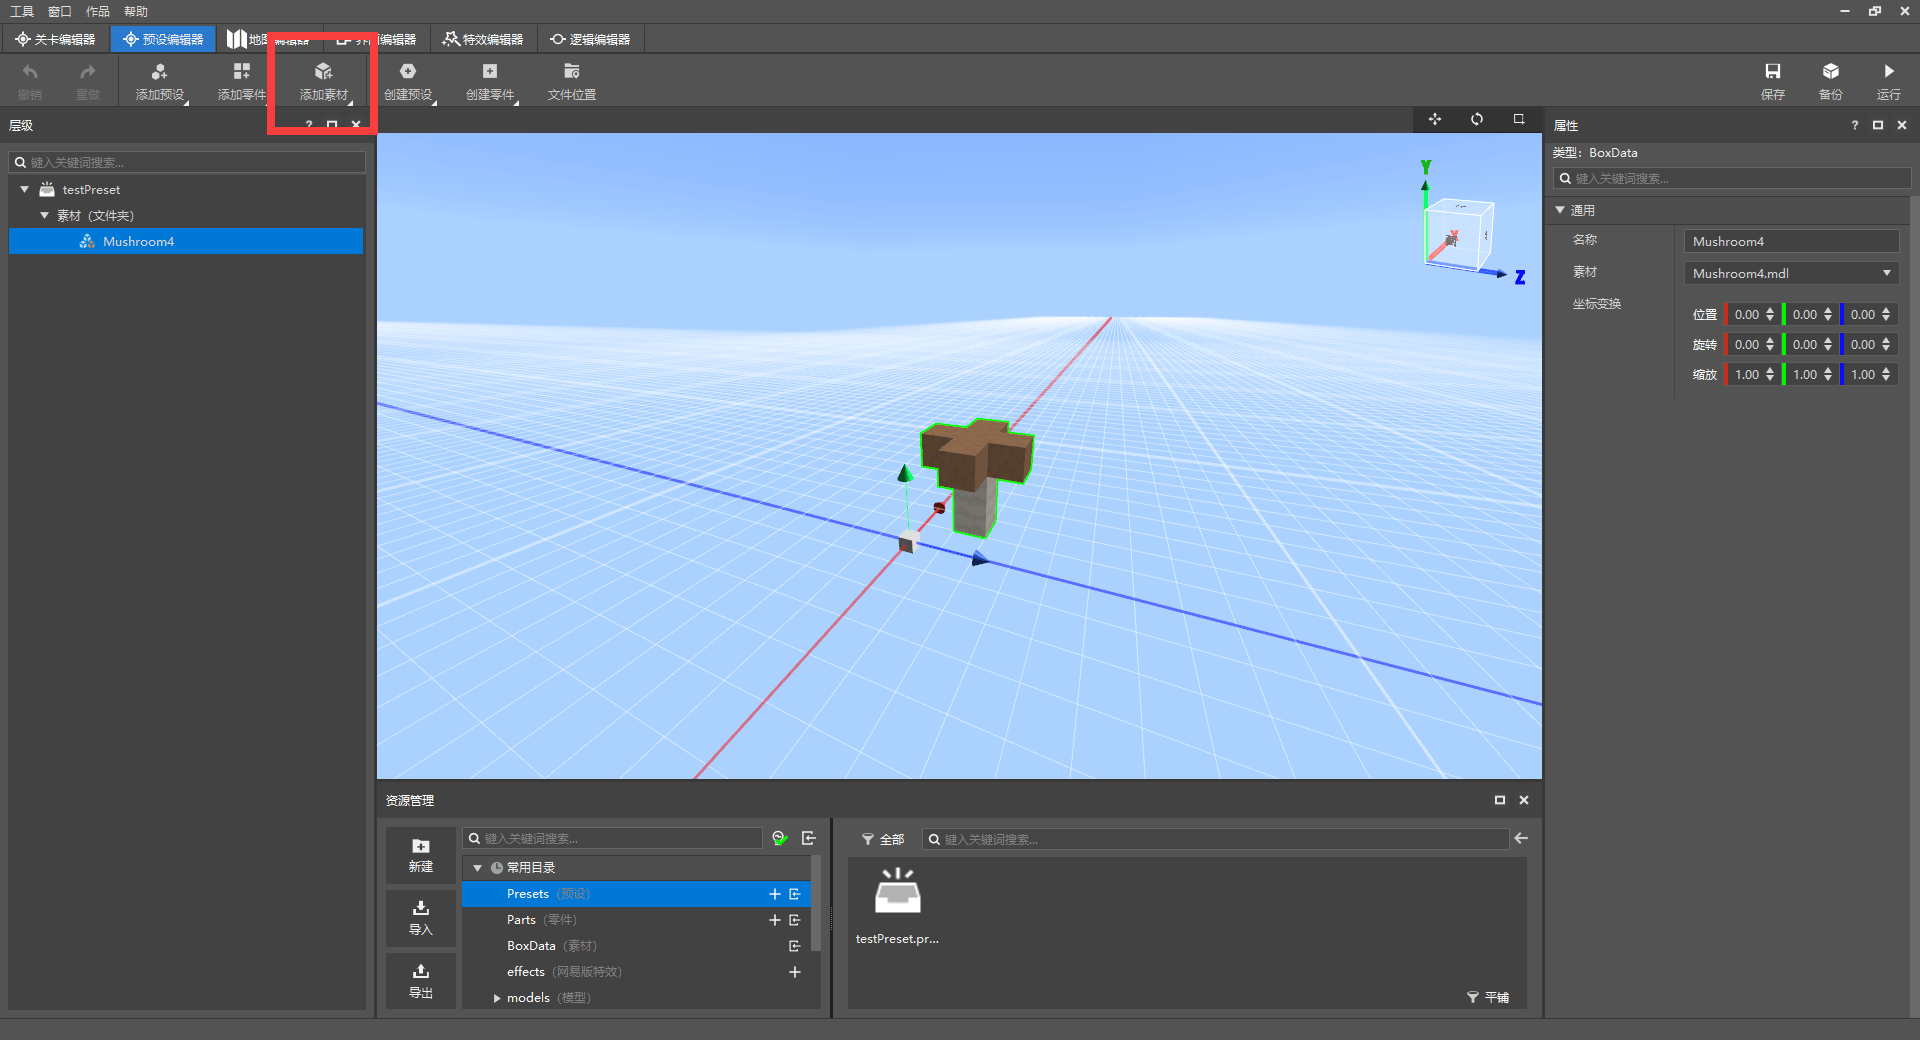Save with the 保存 icon
Image resolution: width=1920 pixels, height=1040 pixels.
coord(1773,81)
